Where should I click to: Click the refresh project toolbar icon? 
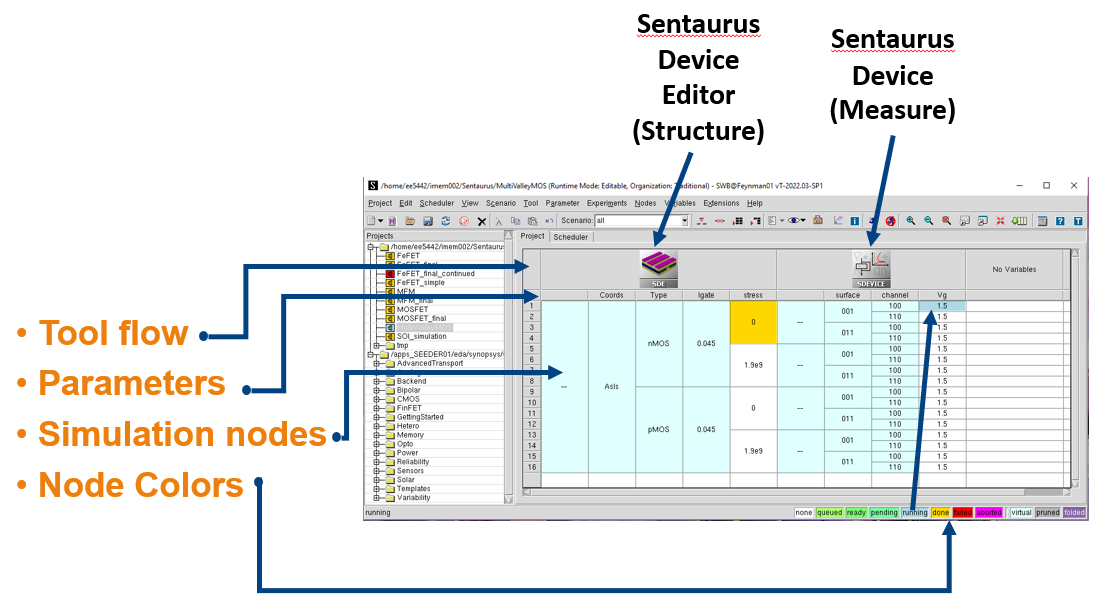pyautogui.click(x=445, y=220)
